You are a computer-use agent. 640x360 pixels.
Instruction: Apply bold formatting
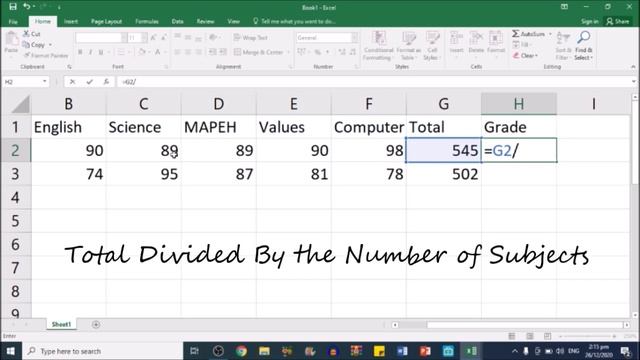pyautogui.click(x=80, y=52)
